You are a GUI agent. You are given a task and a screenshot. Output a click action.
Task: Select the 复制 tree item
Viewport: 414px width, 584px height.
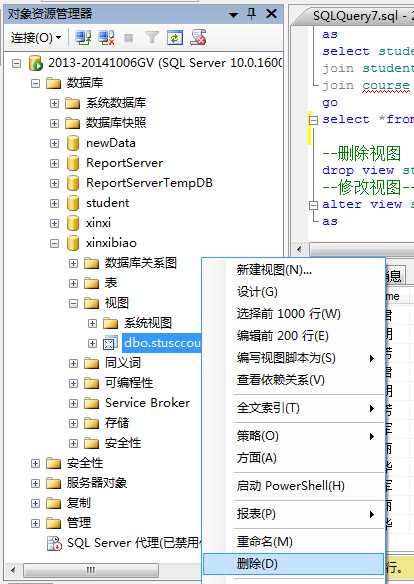[79, 503]
